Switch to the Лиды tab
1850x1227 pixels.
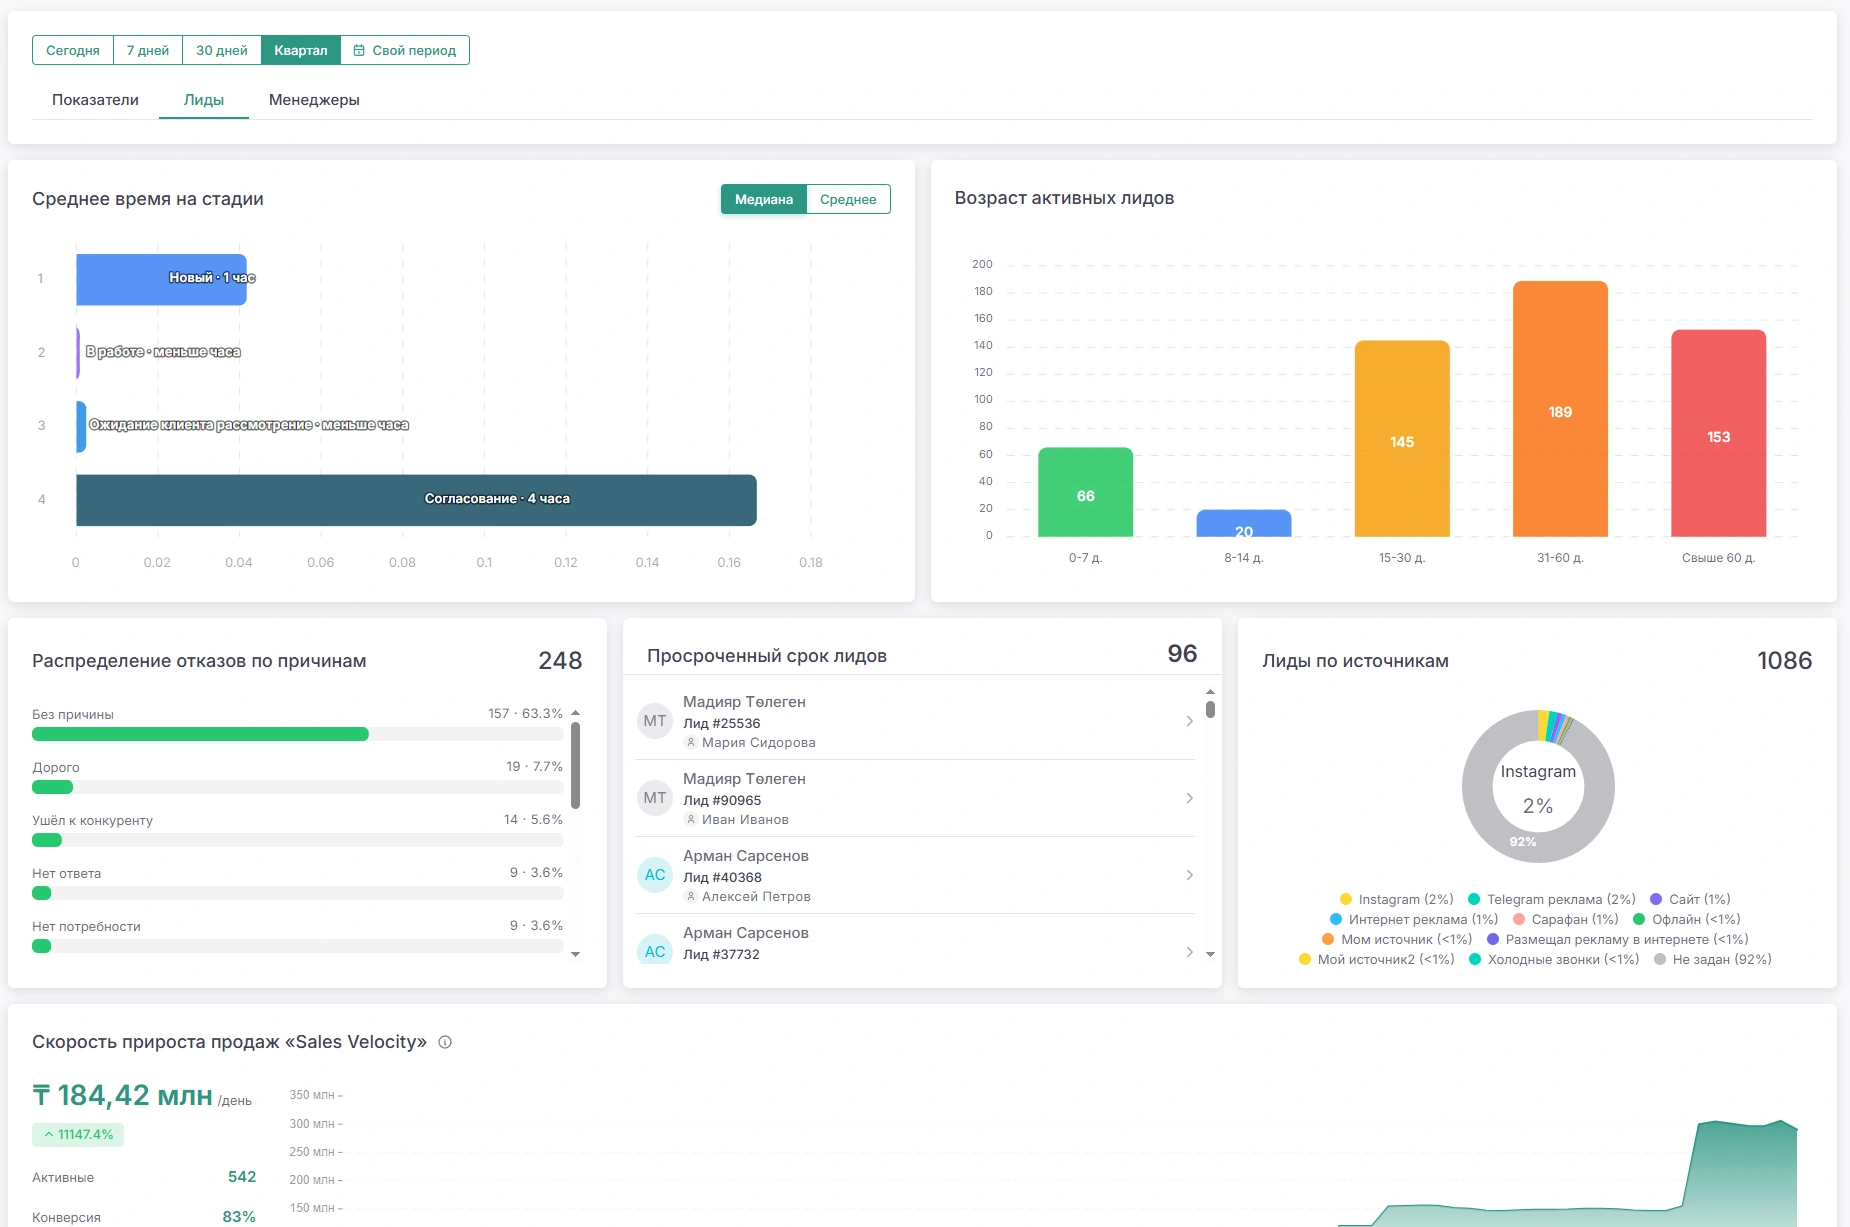click(x=204, y=100)
